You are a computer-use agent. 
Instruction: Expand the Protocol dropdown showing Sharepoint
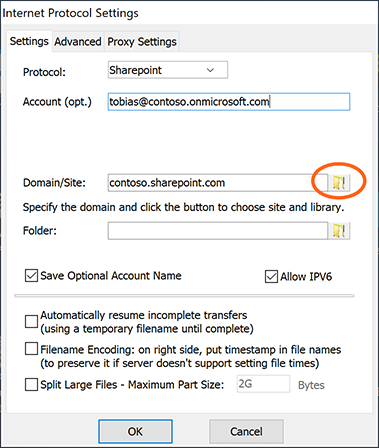coord(168,70)
